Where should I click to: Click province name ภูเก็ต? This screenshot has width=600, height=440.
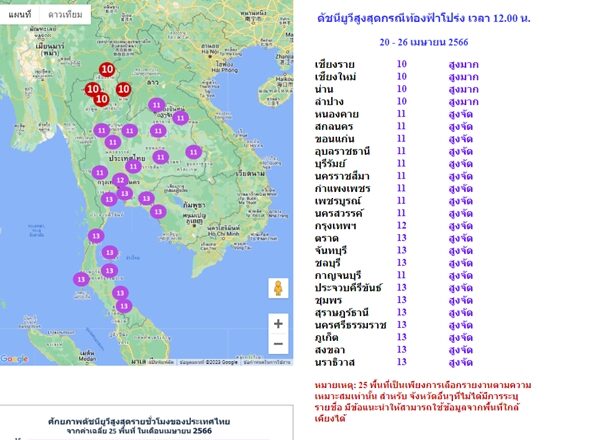(x=326, y=338)
